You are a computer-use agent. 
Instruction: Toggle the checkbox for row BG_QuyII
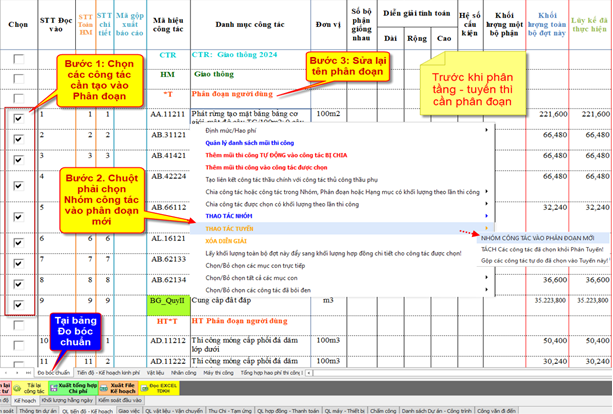coord(19,304)
